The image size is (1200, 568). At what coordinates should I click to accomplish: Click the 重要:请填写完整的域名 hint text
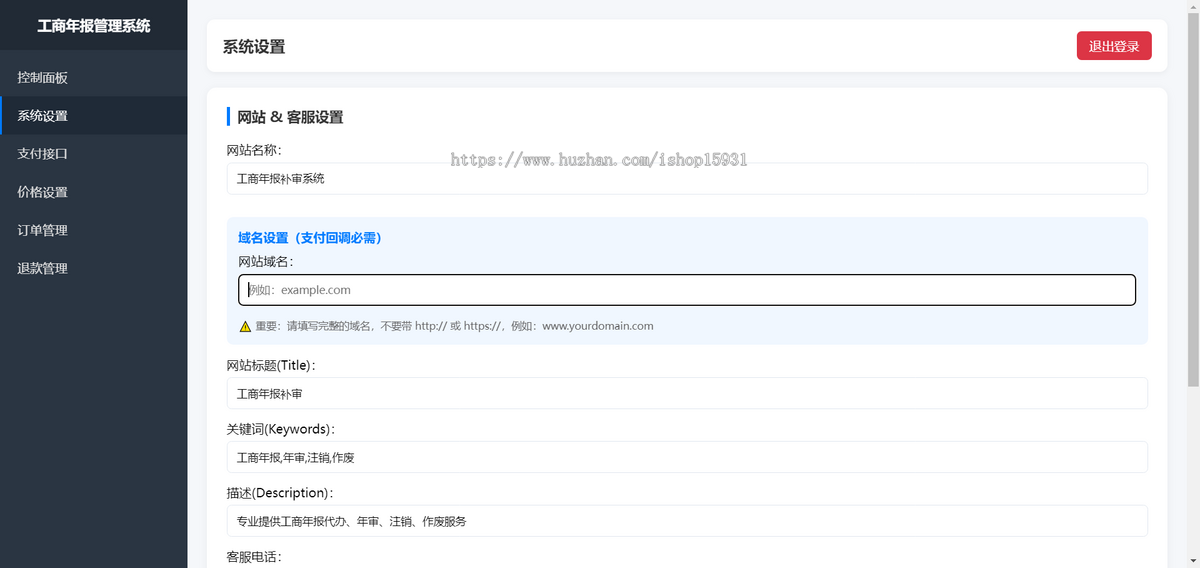pyautogui.click(x=454, y=326)
